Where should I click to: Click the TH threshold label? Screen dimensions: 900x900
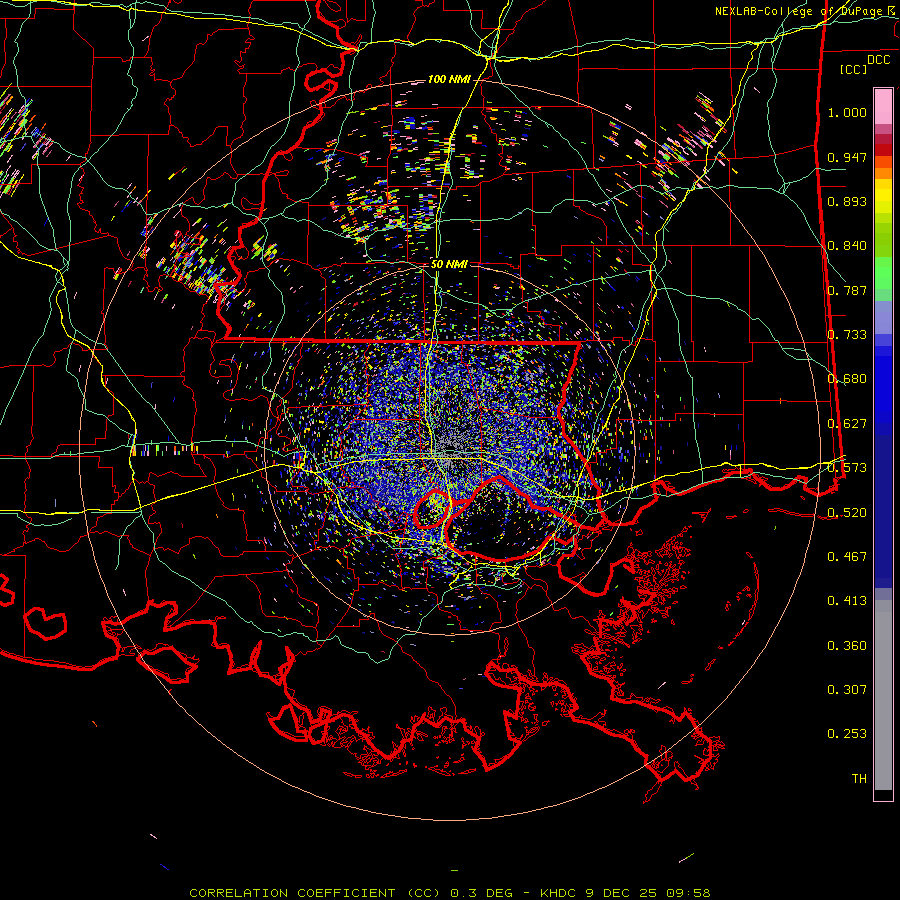point(859,779)
